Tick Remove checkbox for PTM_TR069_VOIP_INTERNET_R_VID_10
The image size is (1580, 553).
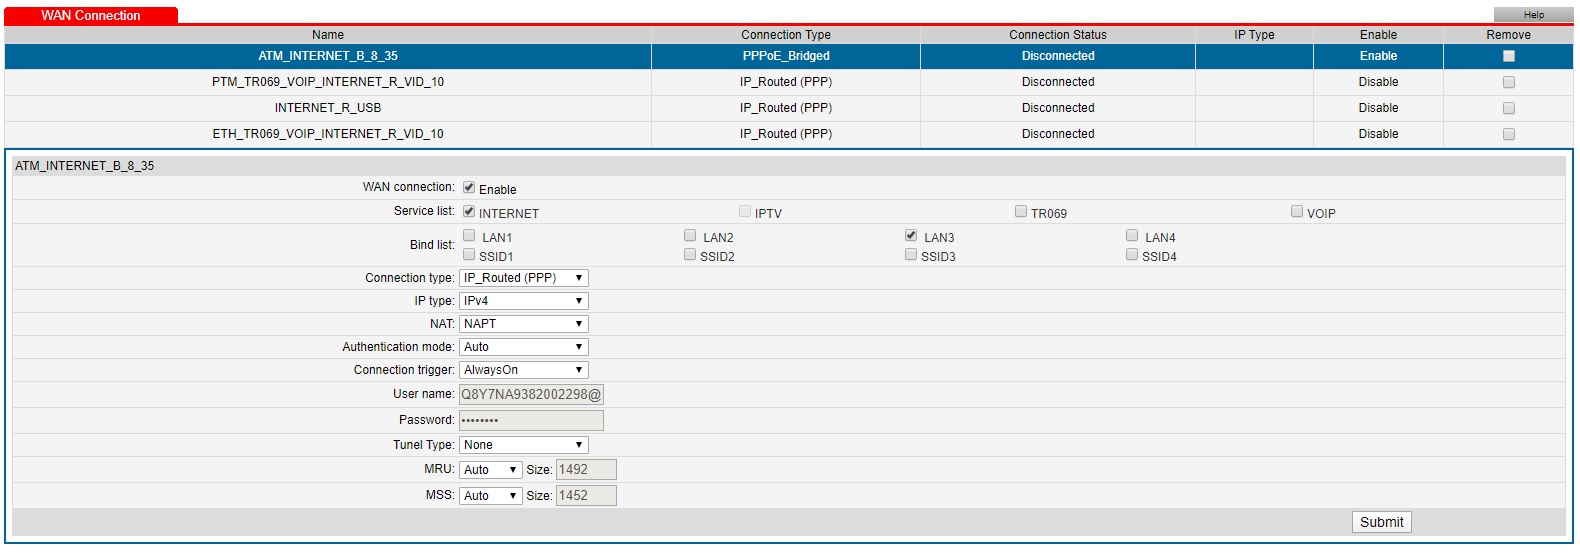(1509, 82)
